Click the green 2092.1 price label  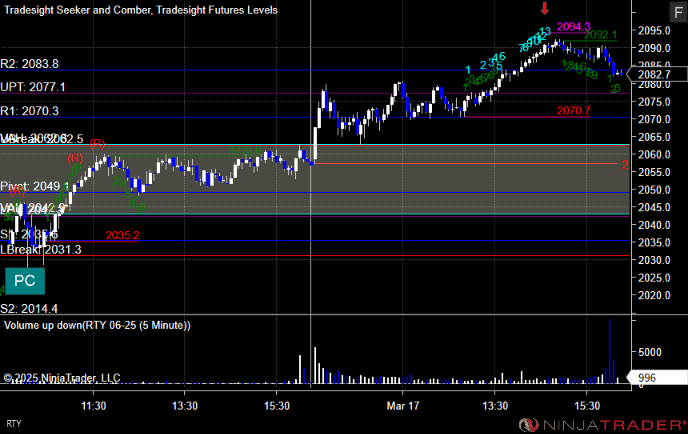[601, 35]
